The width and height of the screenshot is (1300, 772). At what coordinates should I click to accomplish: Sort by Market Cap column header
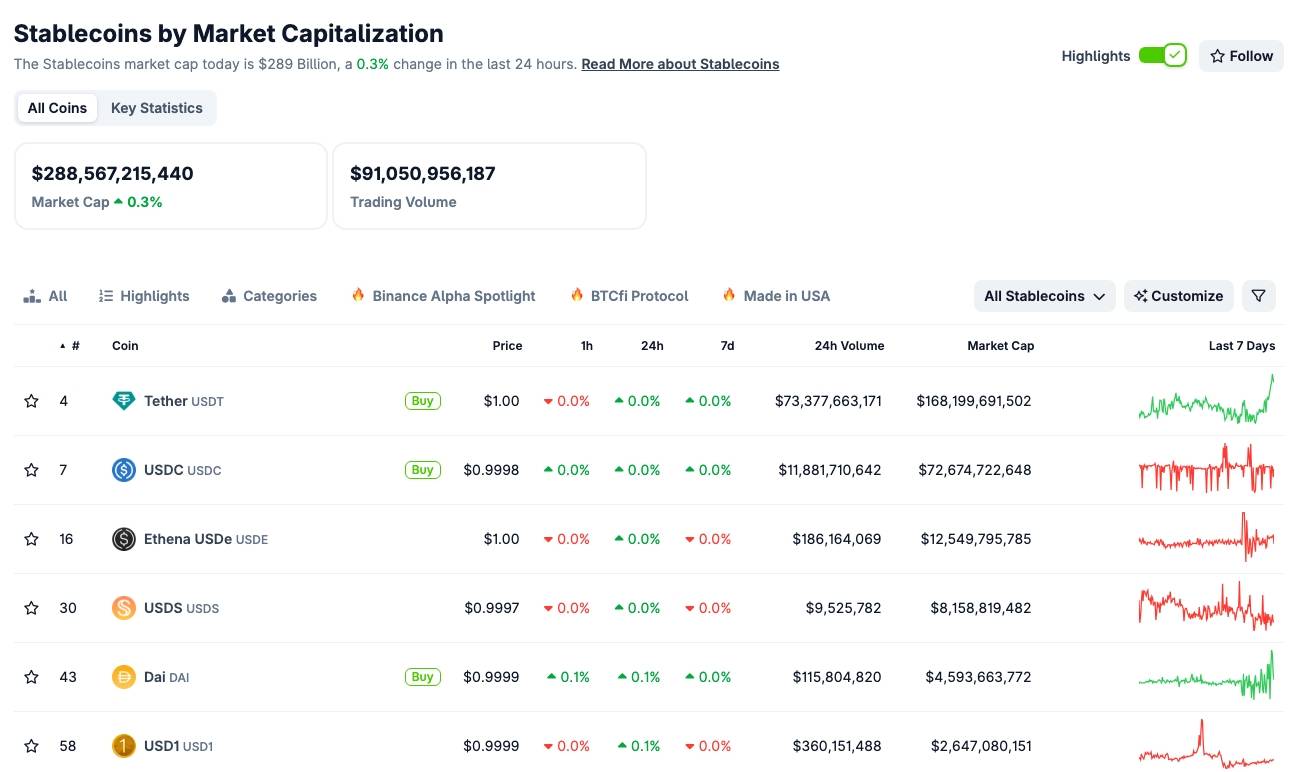coord(1000,346)
